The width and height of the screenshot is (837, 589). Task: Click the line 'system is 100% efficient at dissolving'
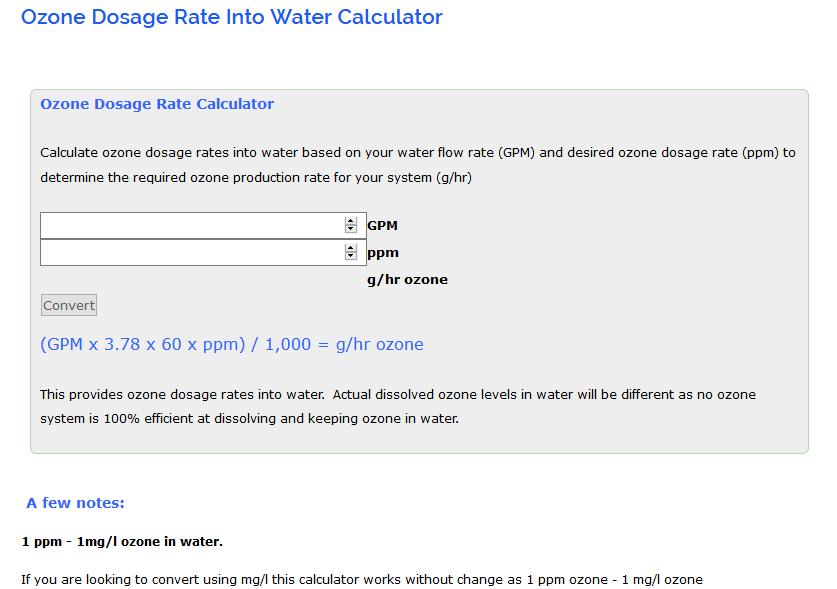(249, 419)
